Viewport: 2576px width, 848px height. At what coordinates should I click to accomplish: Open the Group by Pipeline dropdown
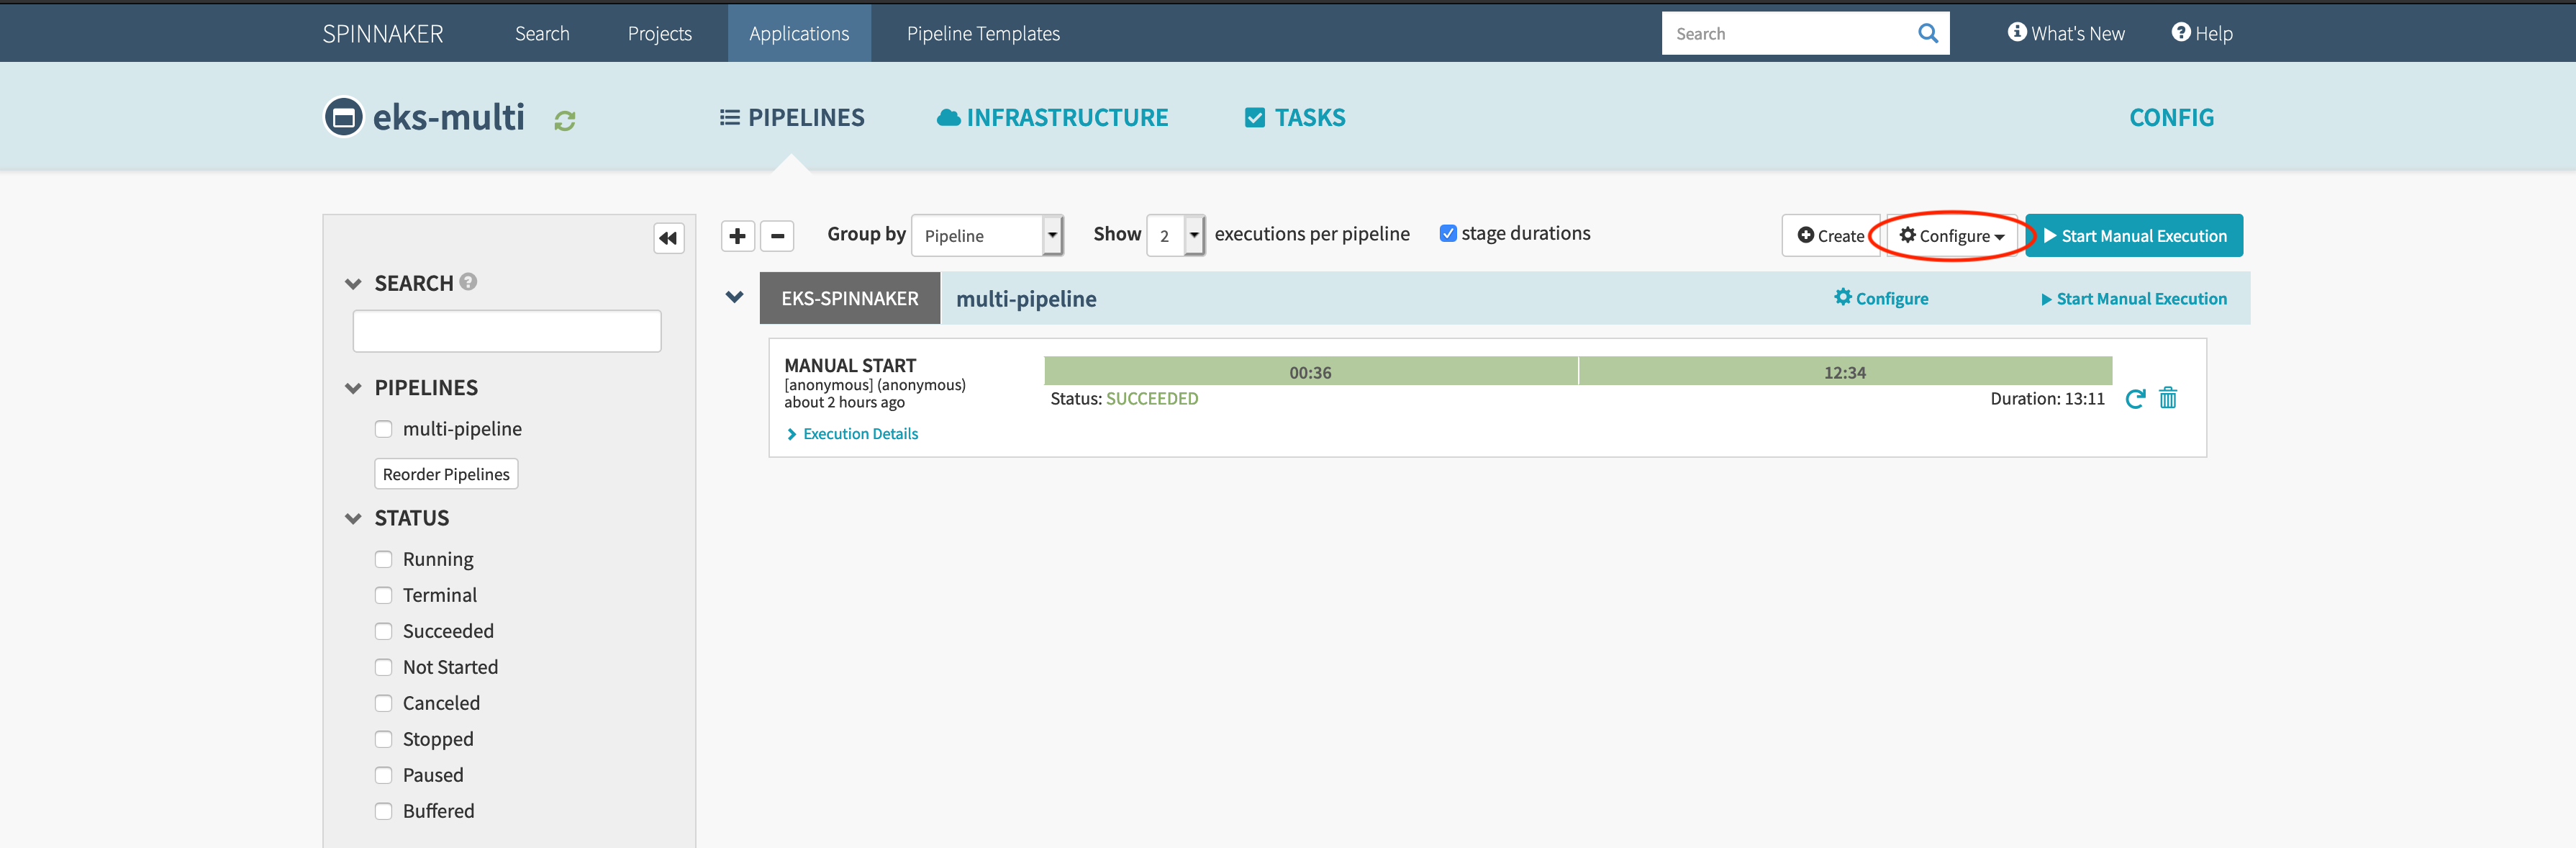pyautogui.click(x=987, y=236)
